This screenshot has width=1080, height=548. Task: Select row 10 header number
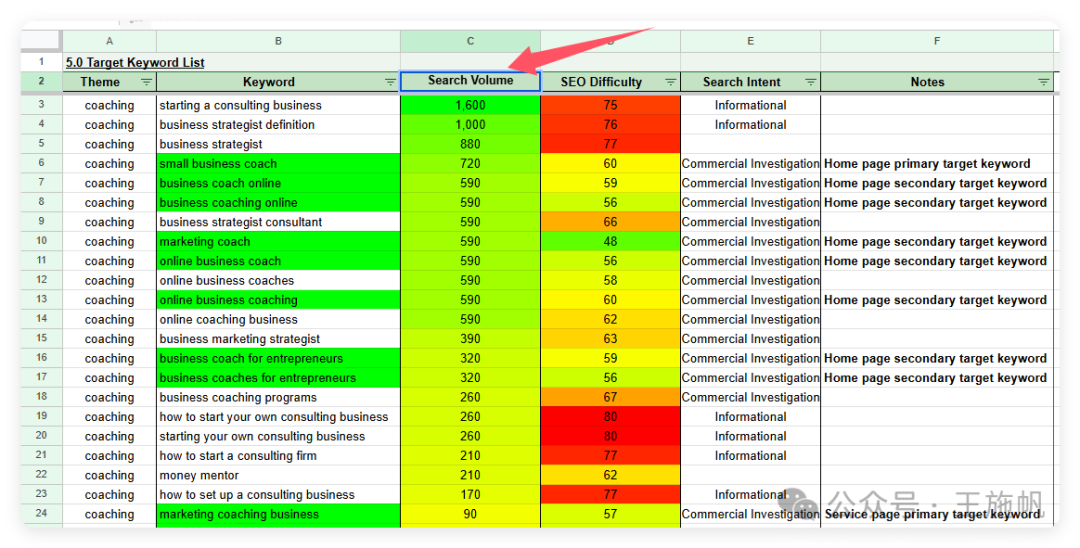41,241
